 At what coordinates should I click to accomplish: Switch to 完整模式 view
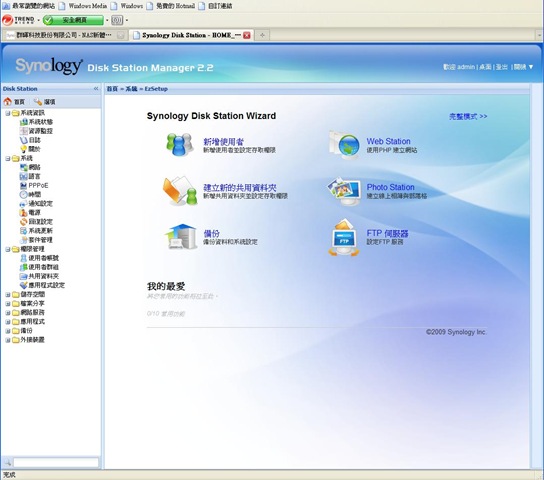pyautogui.click(x=468, y=117)
